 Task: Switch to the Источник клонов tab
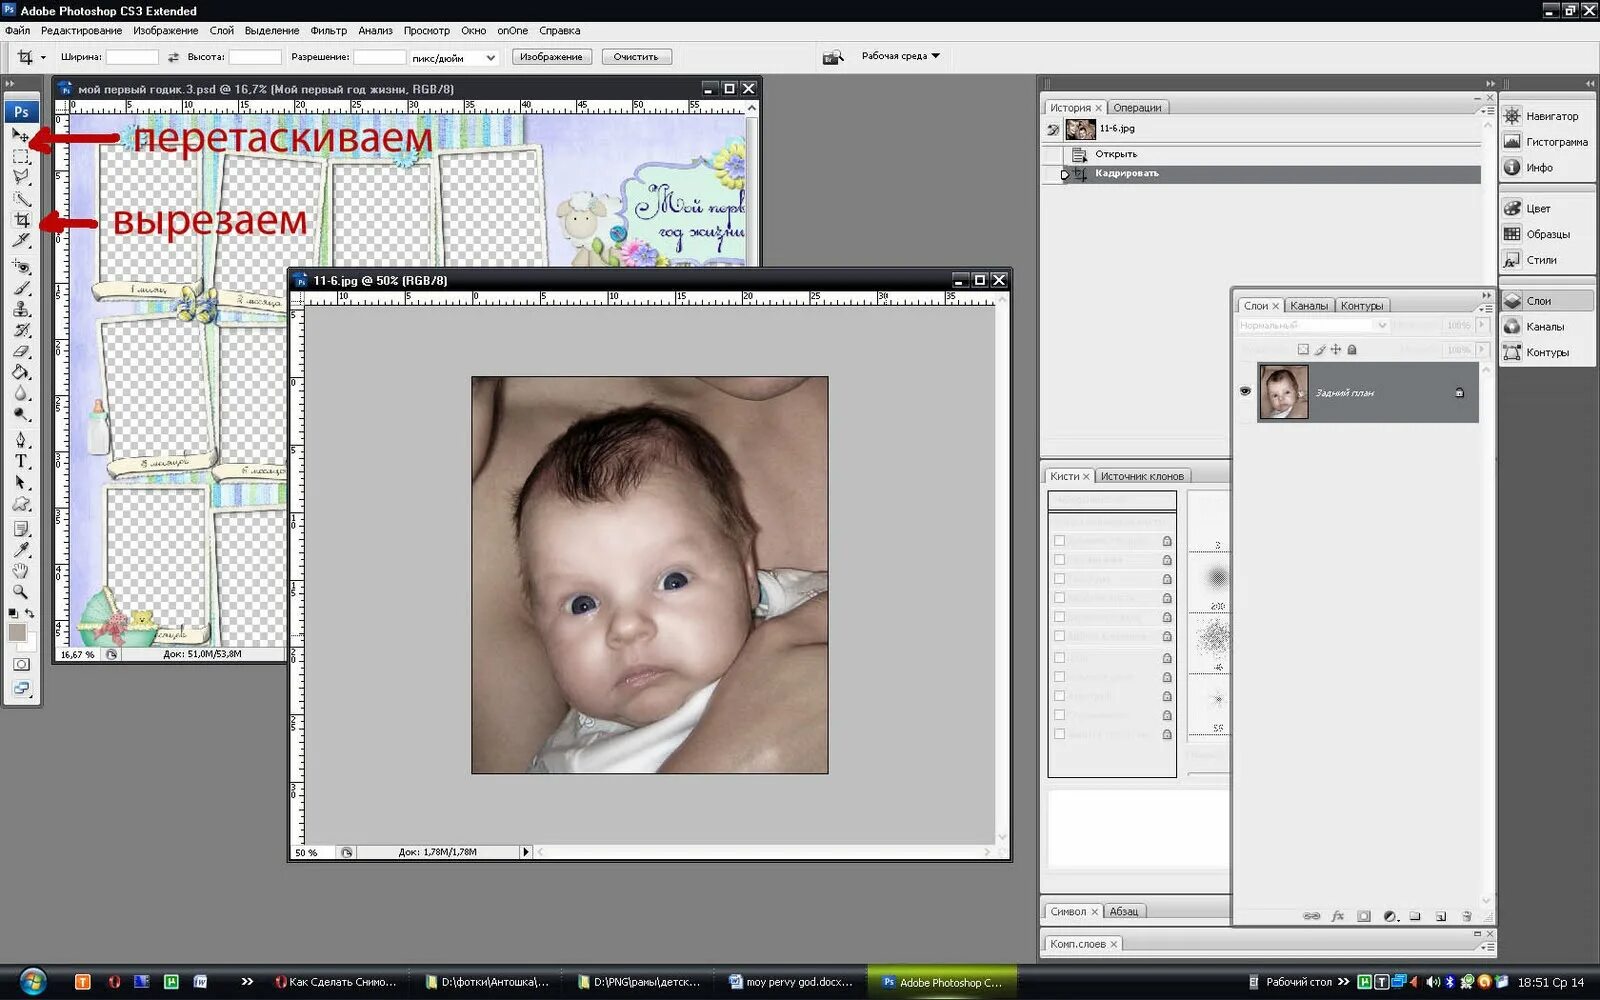(x=1141, y=476)
